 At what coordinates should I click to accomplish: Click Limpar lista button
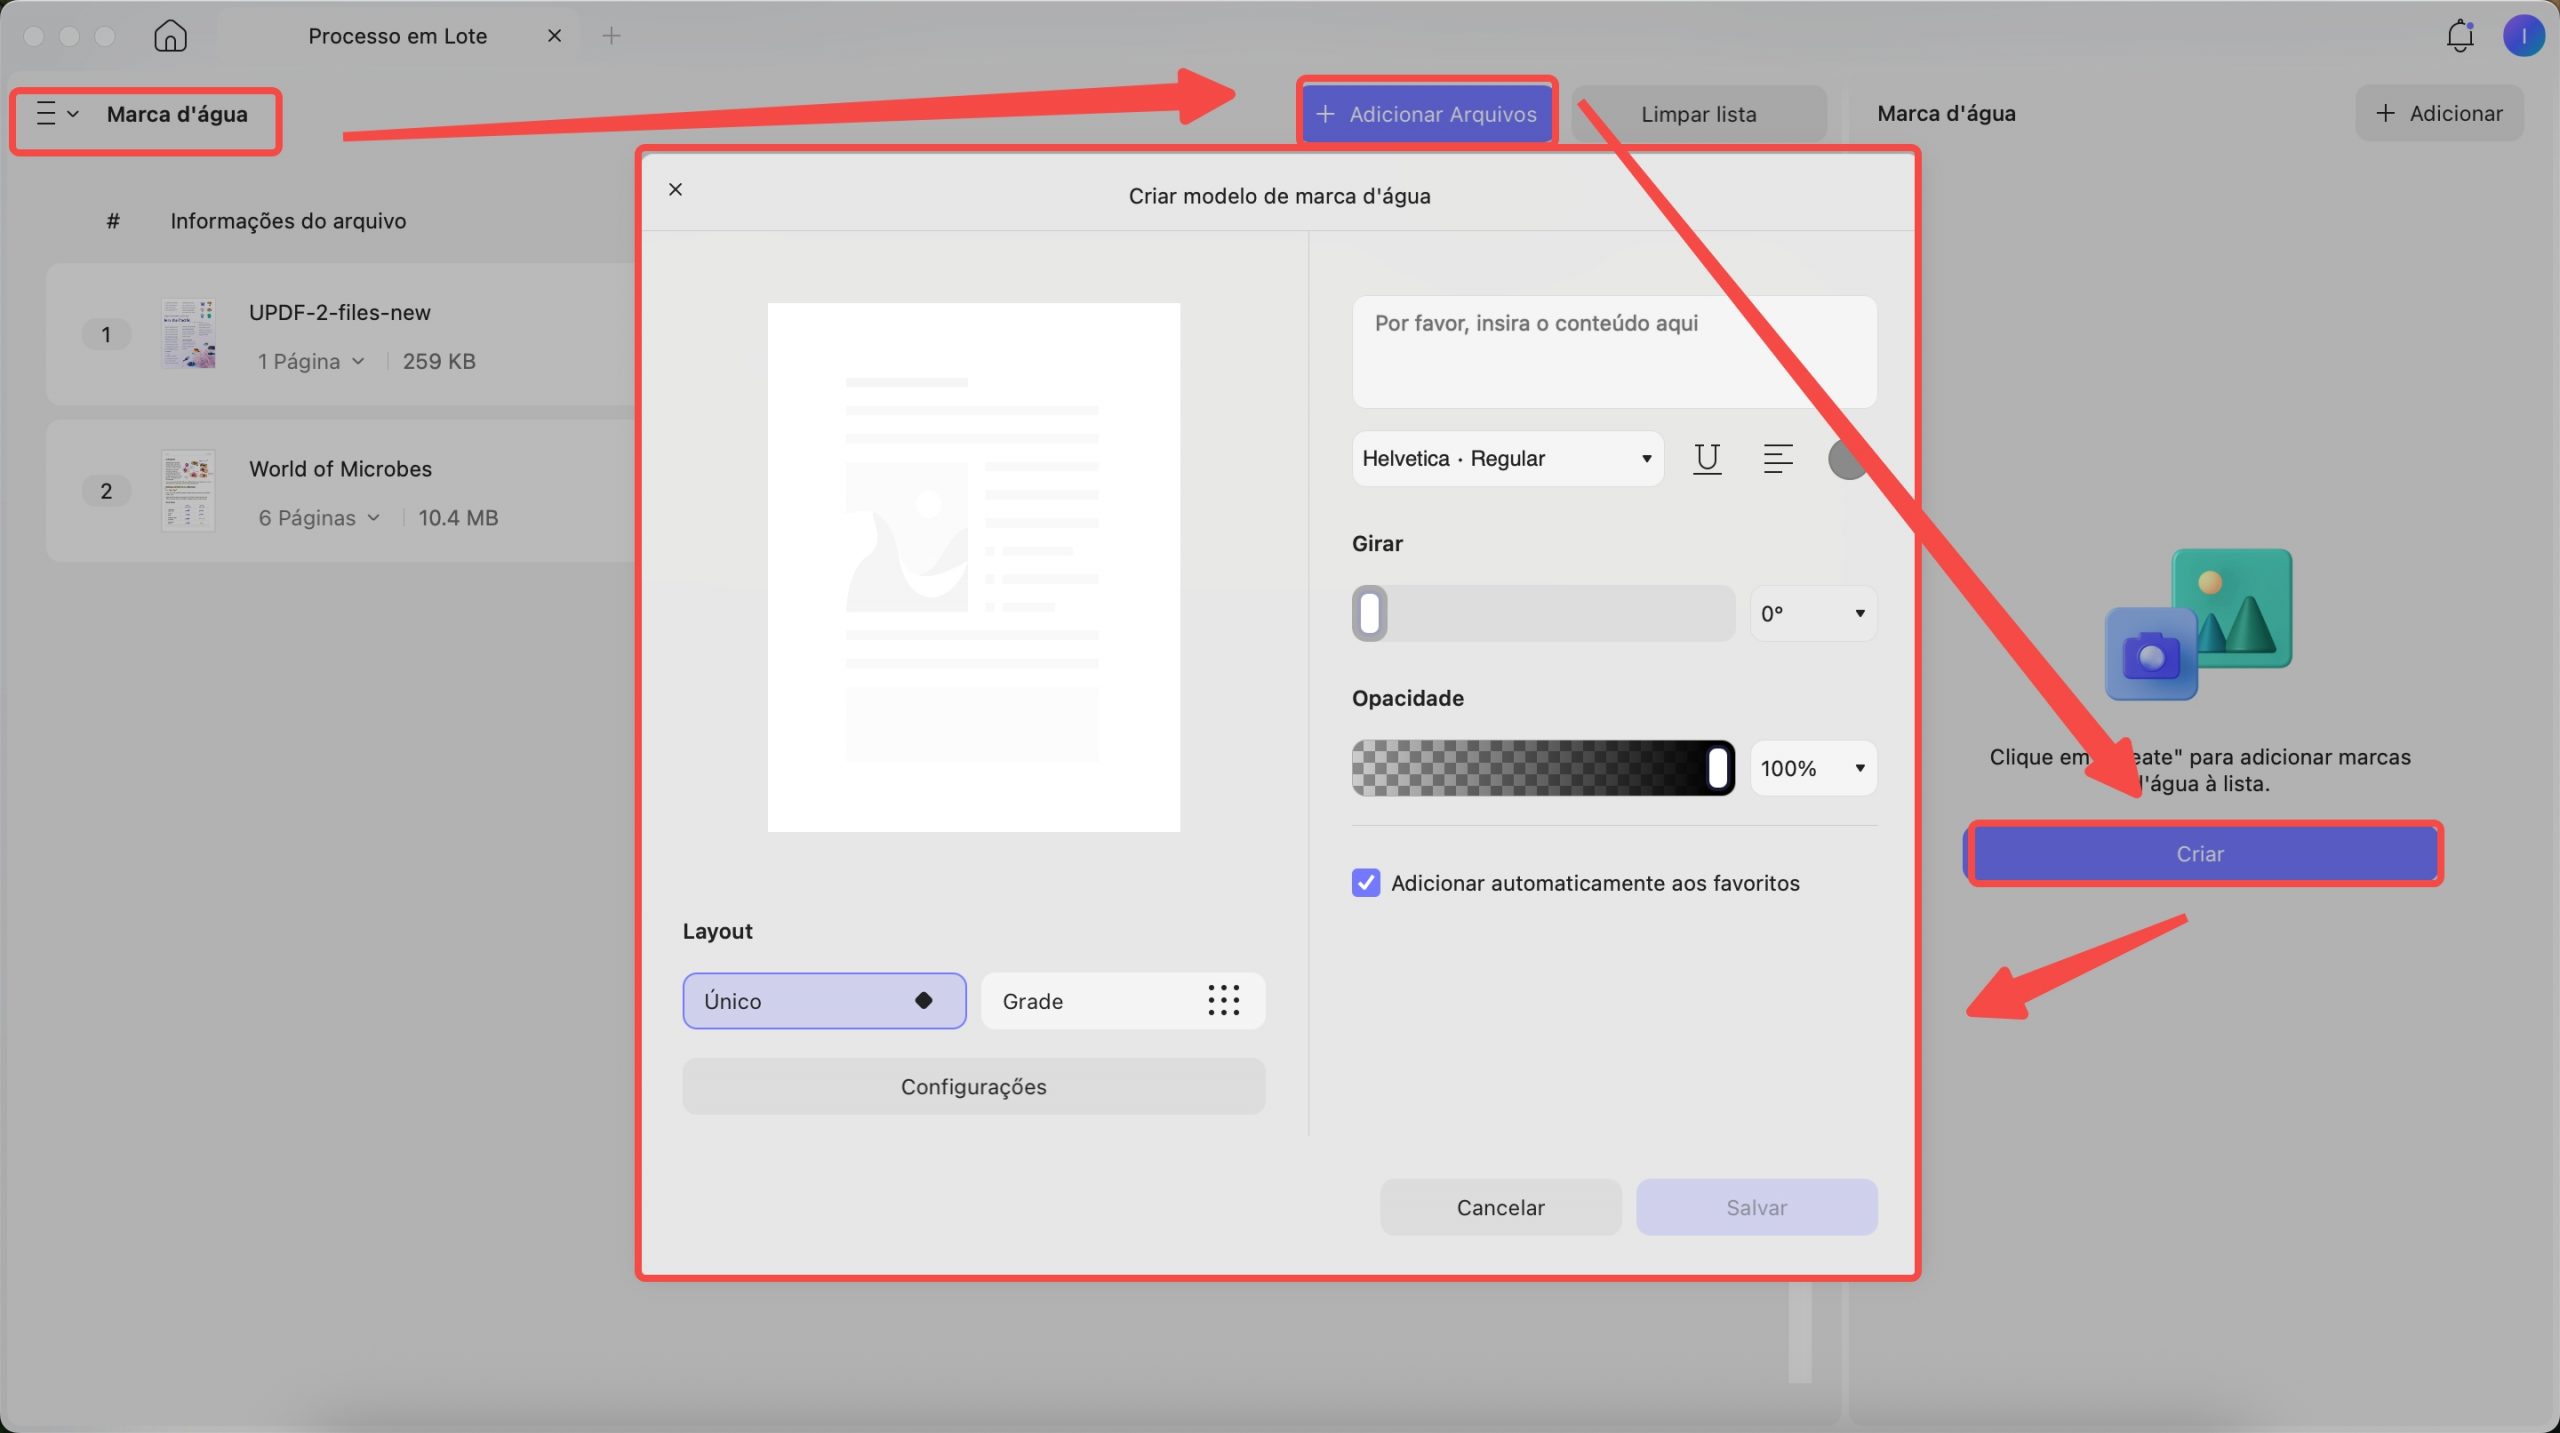click(1698, 114)
